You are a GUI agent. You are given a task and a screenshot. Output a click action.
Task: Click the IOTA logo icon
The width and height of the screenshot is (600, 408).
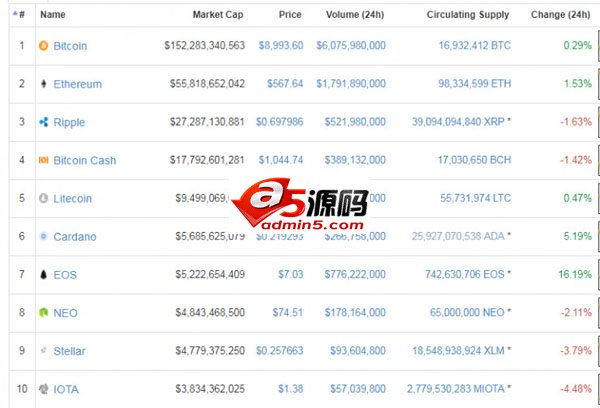tap(44, 389)
